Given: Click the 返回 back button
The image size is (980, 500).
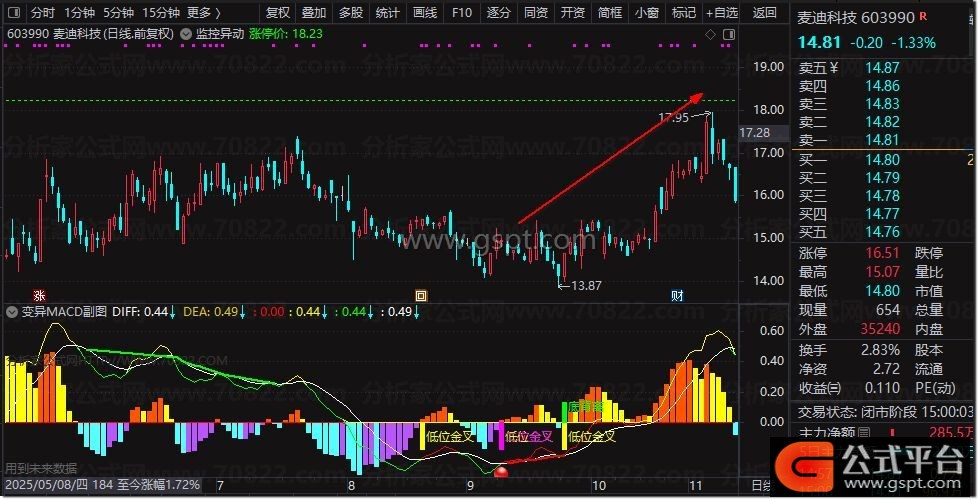Looking at the screenshot, I should point(764,13).
